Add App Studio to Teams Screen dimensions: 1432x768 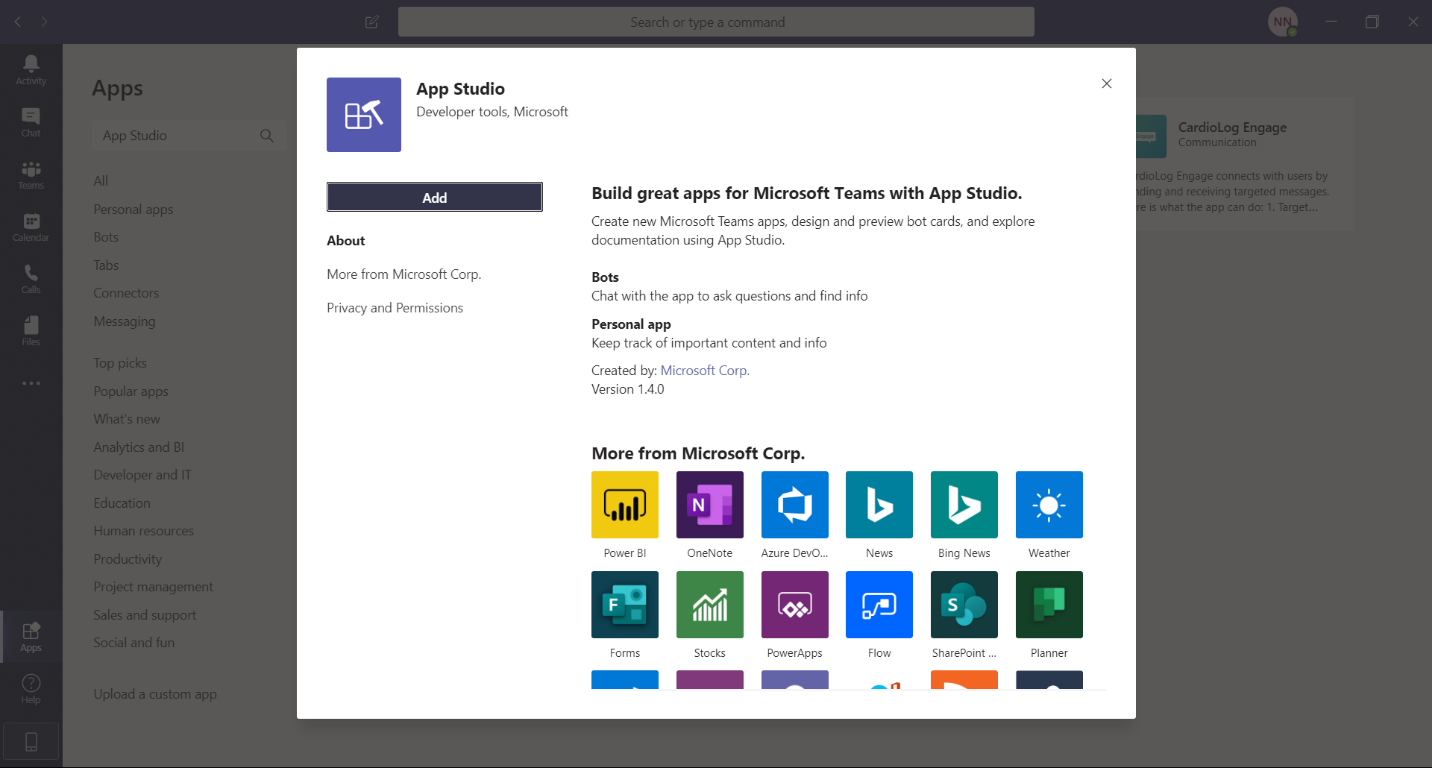coord(434,198)
